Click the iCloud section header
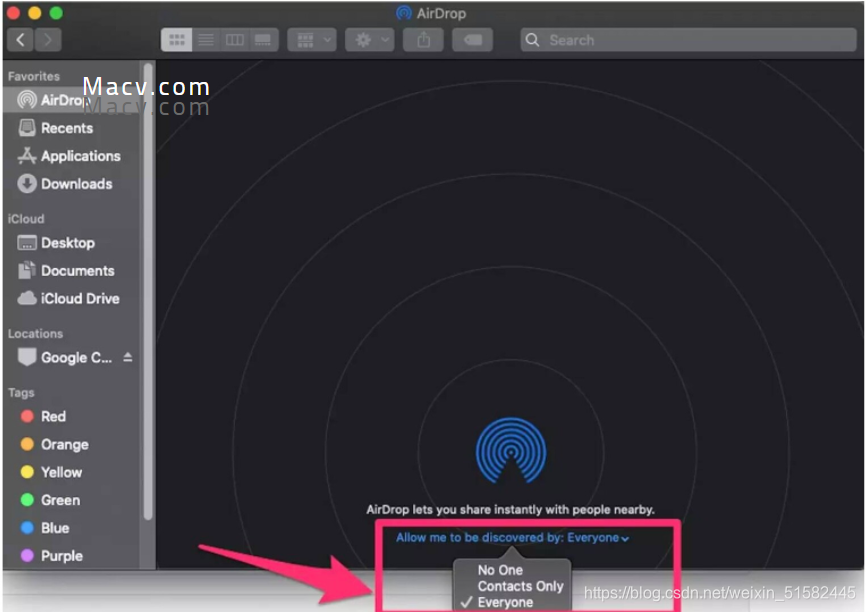Viewport: 866px width, 612px height. (26, 219)
